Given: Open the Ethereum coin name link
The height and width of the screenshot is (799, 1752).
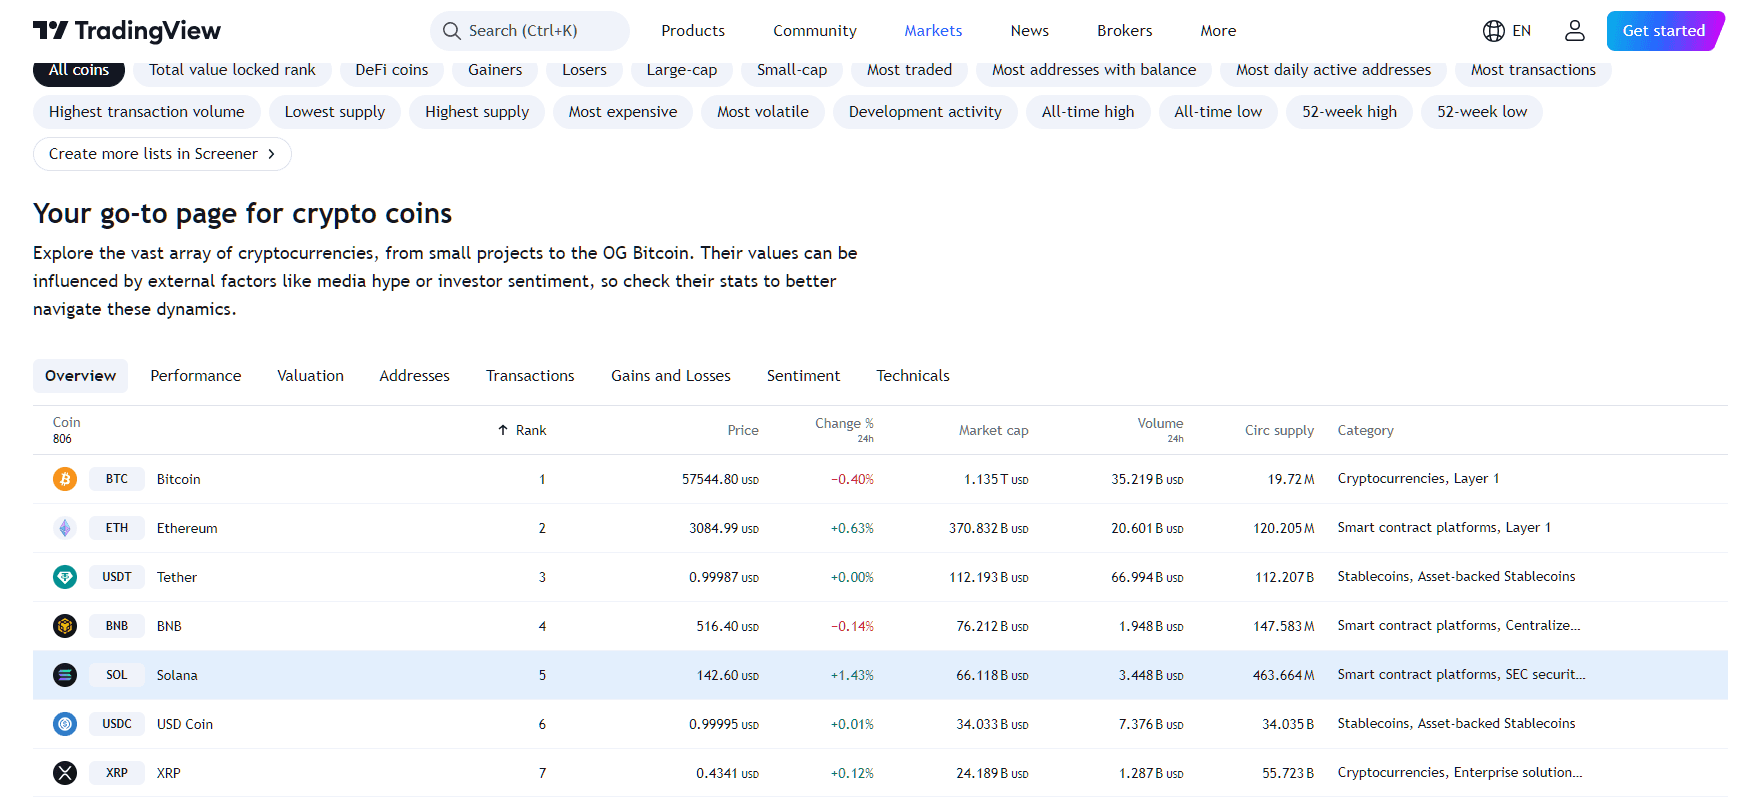Looking at the screenshot, I should pyautogui.click(x=187, y=528).
